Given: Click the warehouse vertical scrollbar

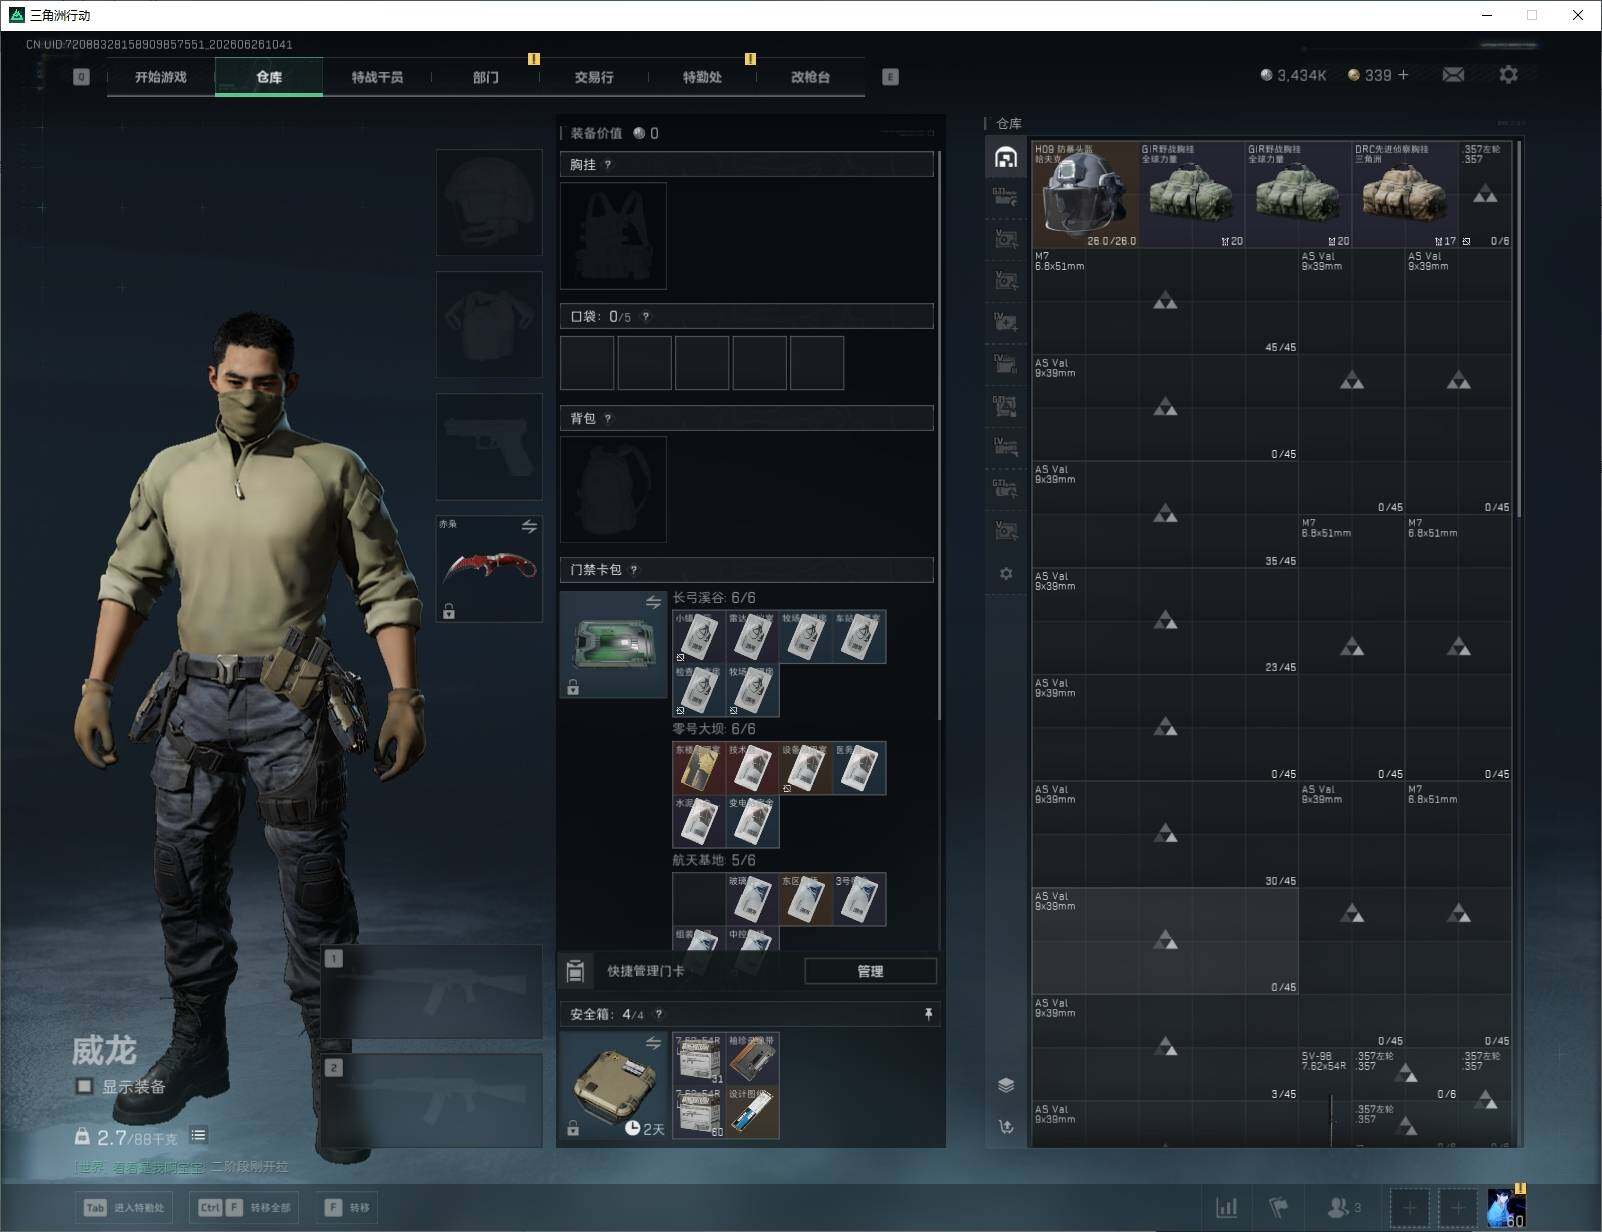Looking at the screenshot, I should point(1519,329).
